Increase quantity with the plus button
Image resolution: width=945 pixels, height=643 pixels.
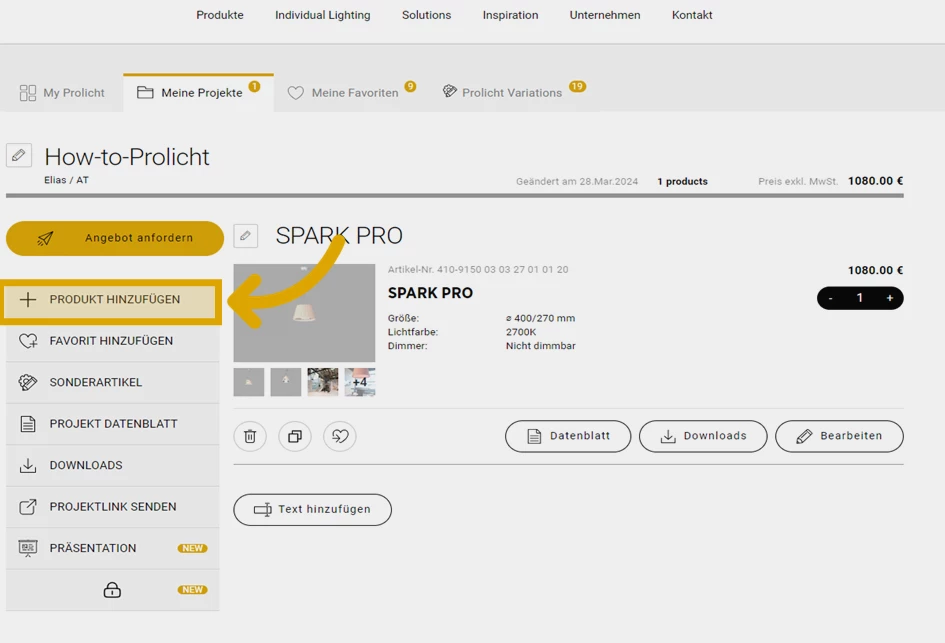tap(889, 298)
